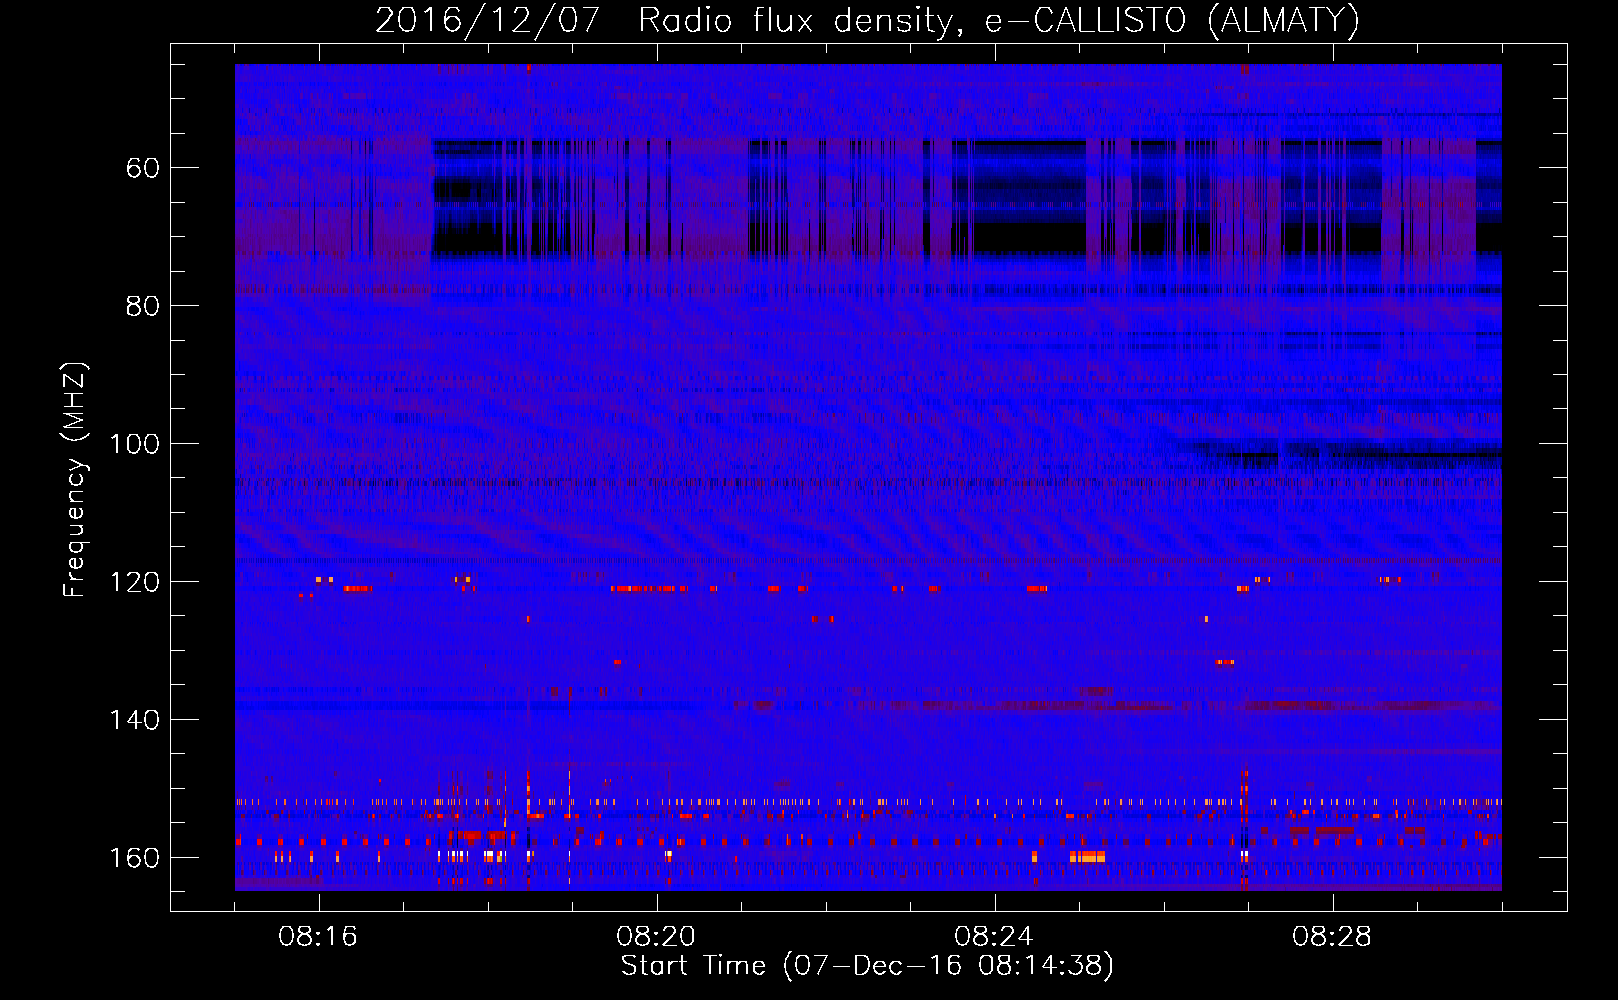Click the 'Frequency (MHZ)' axis label
Viewport: 1618px width, 1000px height.
[75, 479]
